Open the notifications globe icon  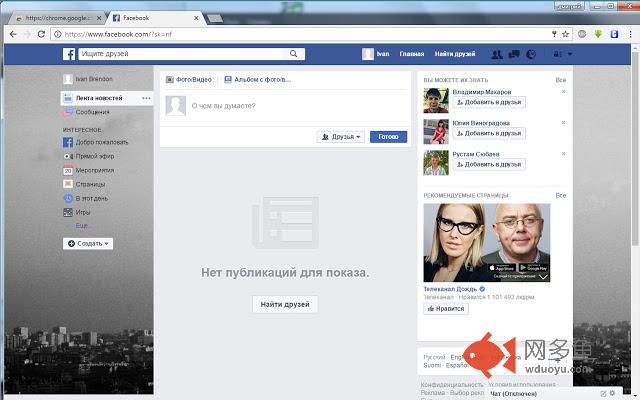[x=531, y=54]
